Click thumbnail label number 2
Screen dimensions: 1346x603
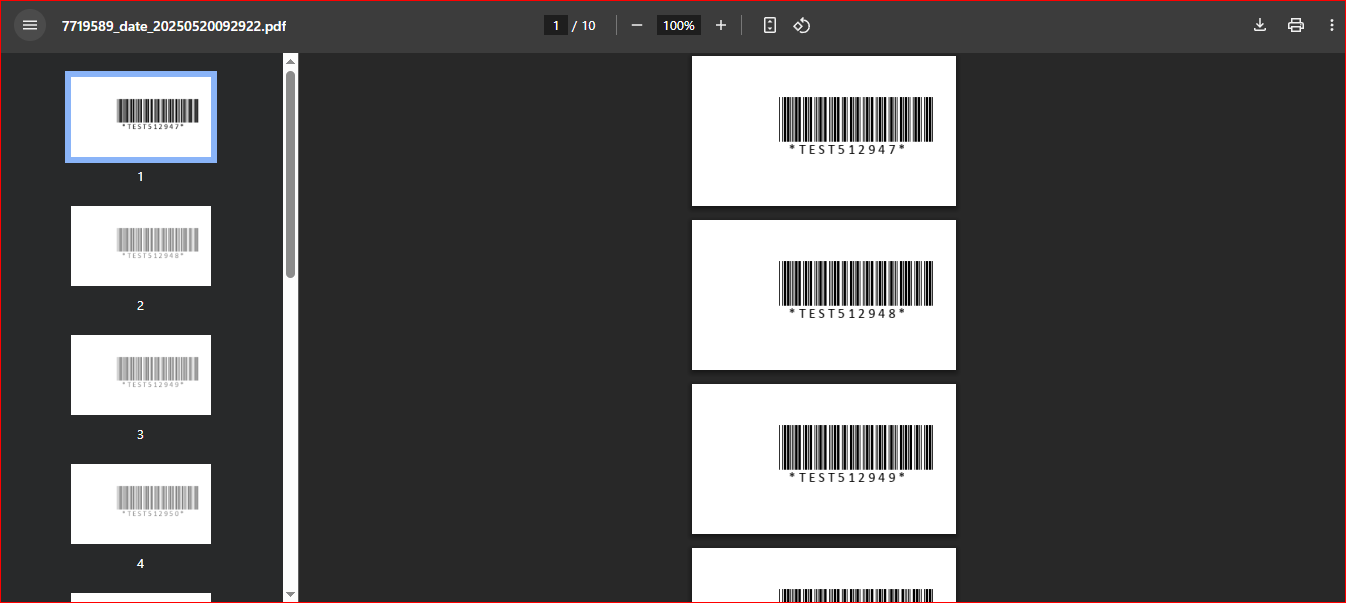(x=140, y=306)
